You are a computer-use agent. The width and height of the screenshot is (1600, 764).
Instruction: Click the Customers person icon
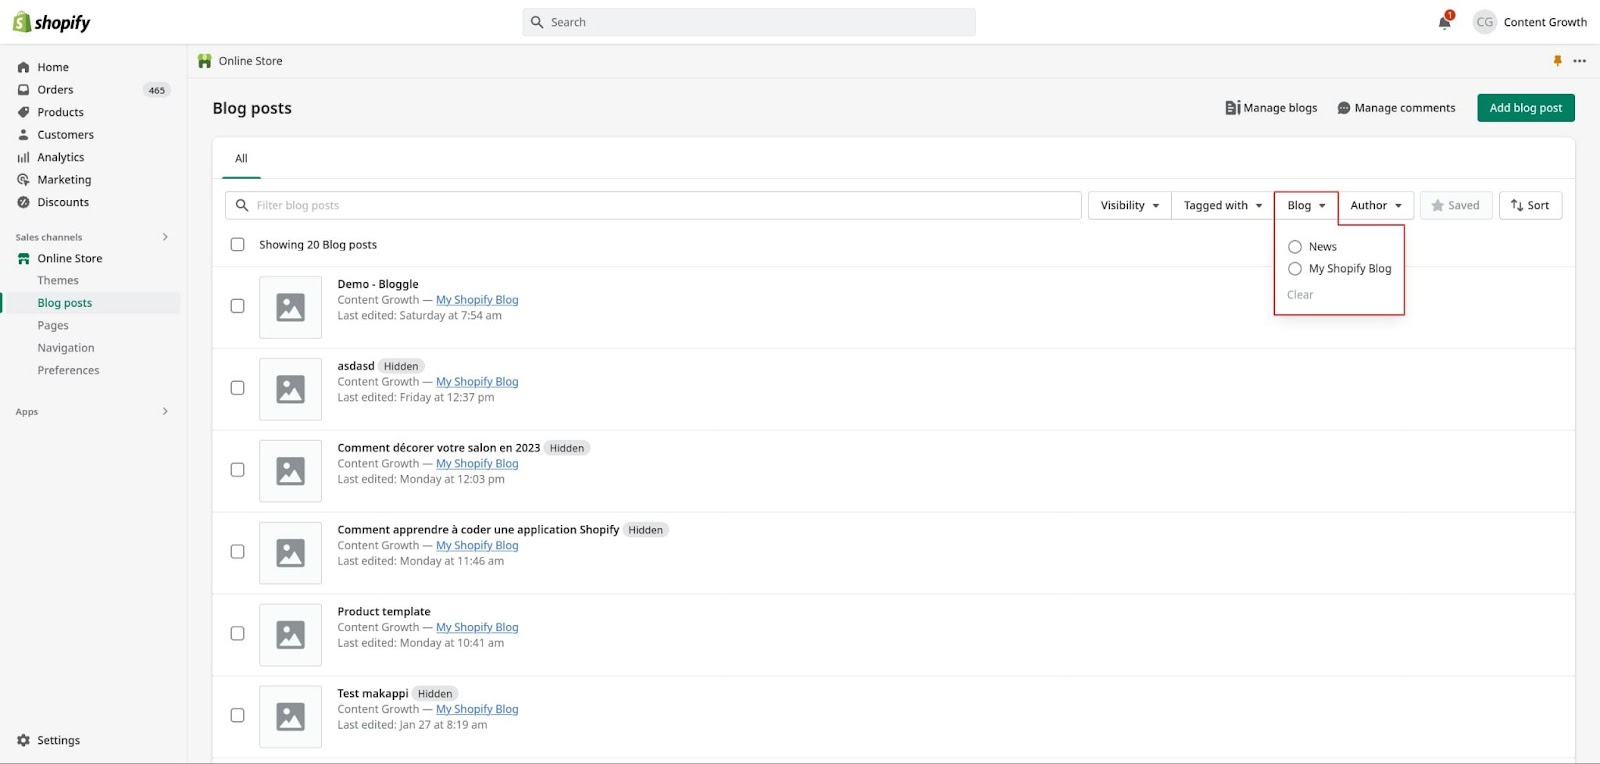tap(23, 135)
